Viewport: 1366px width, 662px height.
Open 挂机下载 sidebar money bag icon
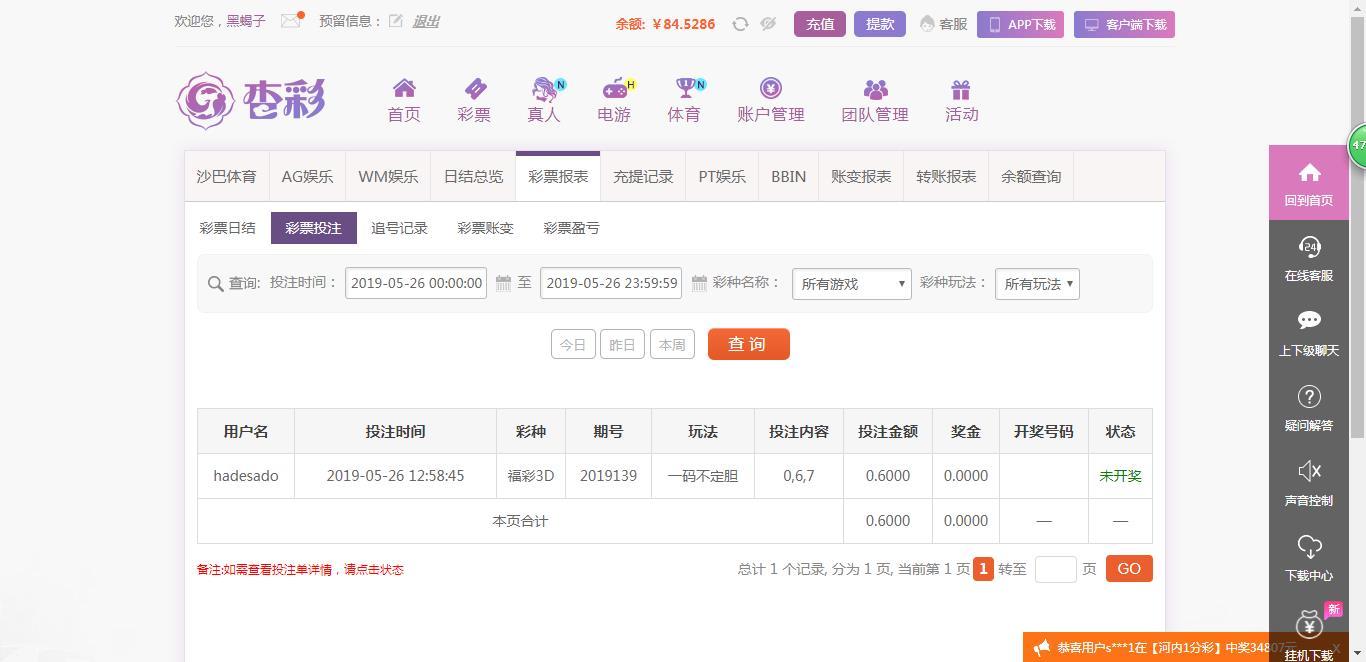point(1309,625)
